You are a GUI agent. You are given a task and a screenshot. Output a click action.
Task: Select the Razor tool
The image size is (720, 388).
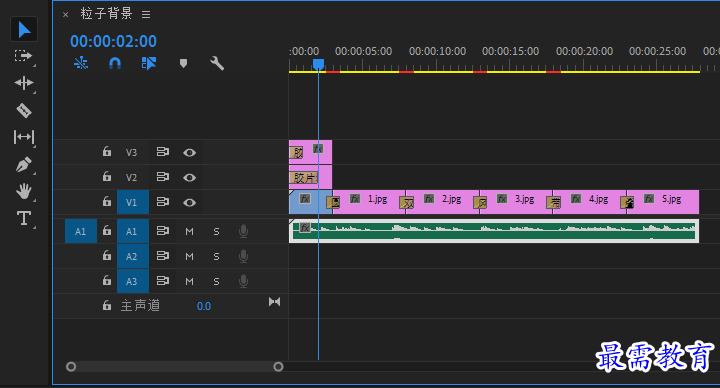click(23, 110)
